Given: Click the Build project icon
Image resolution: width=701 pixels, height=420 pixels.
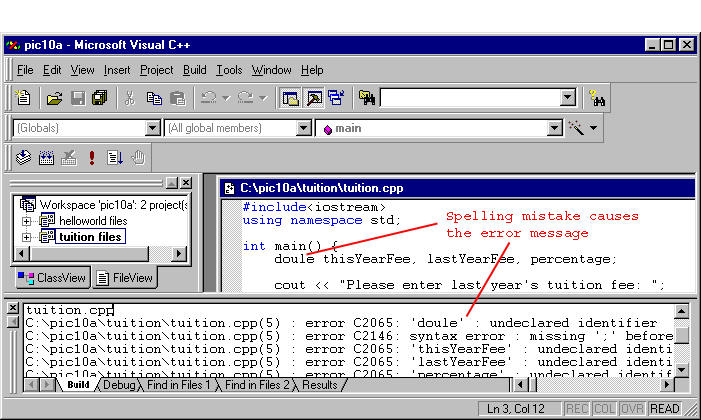Looking at the screenshot, I should (x=46, y=157).
